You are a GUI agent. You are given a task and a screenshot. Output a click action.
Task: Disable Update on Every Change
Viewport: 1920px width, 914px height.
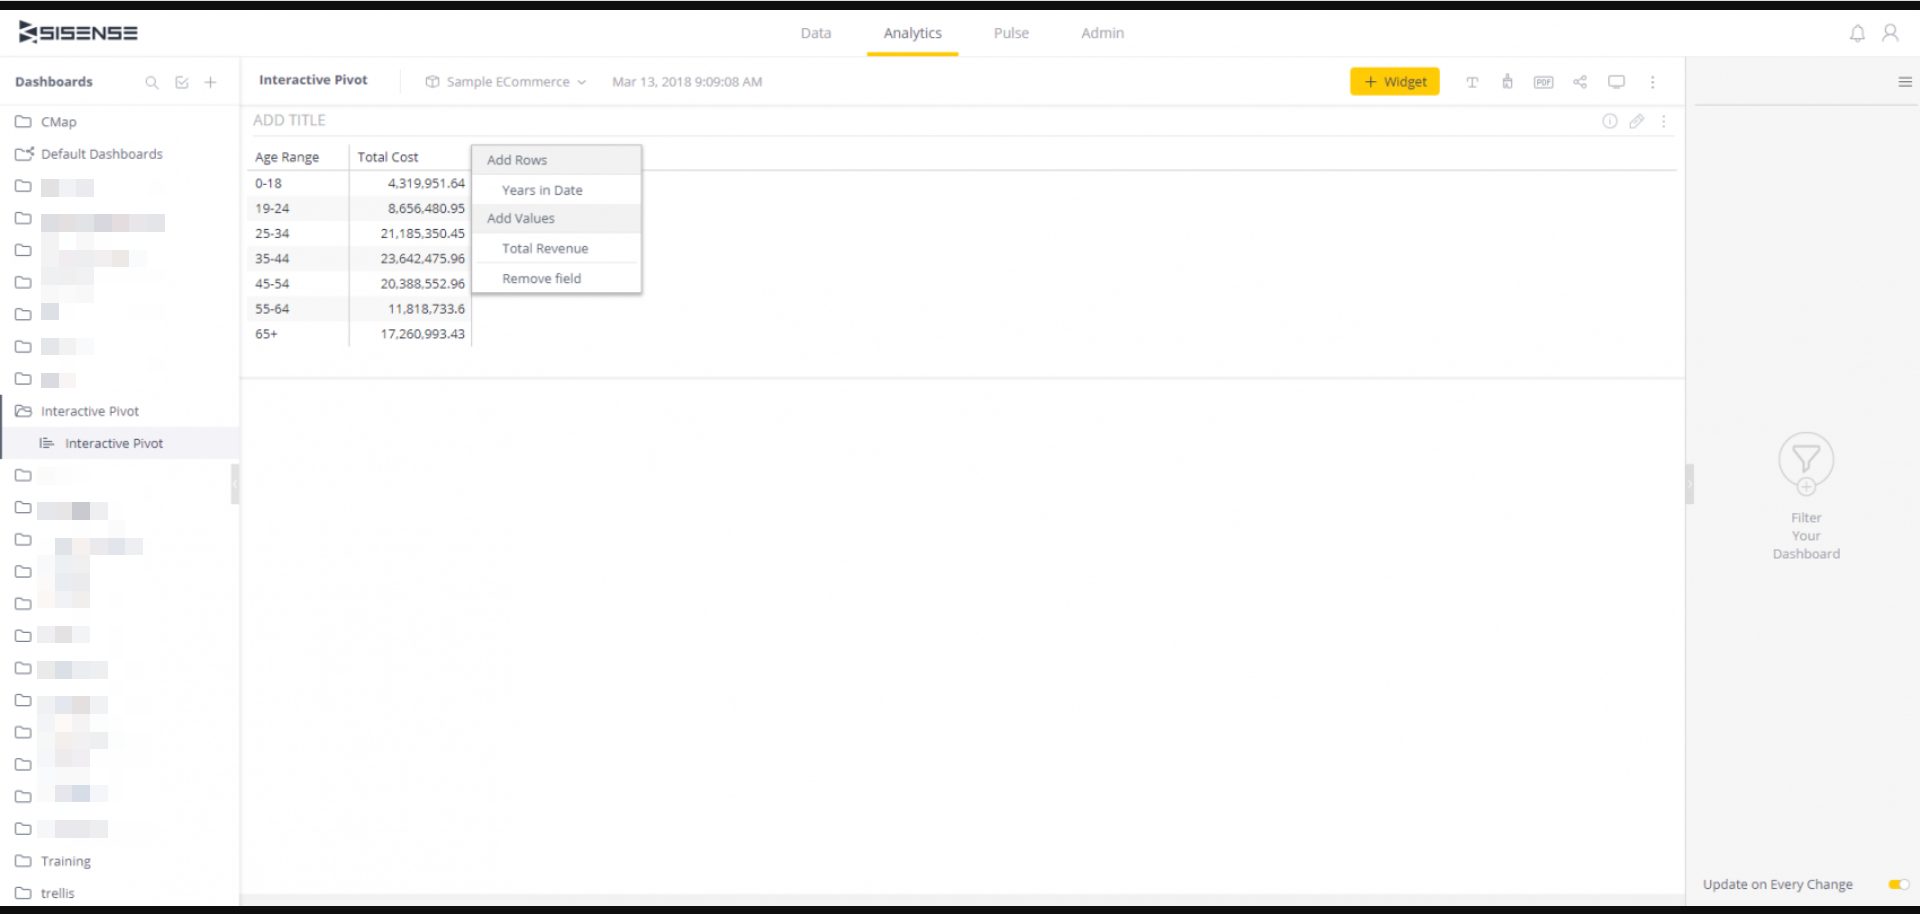coord(1897,885)
